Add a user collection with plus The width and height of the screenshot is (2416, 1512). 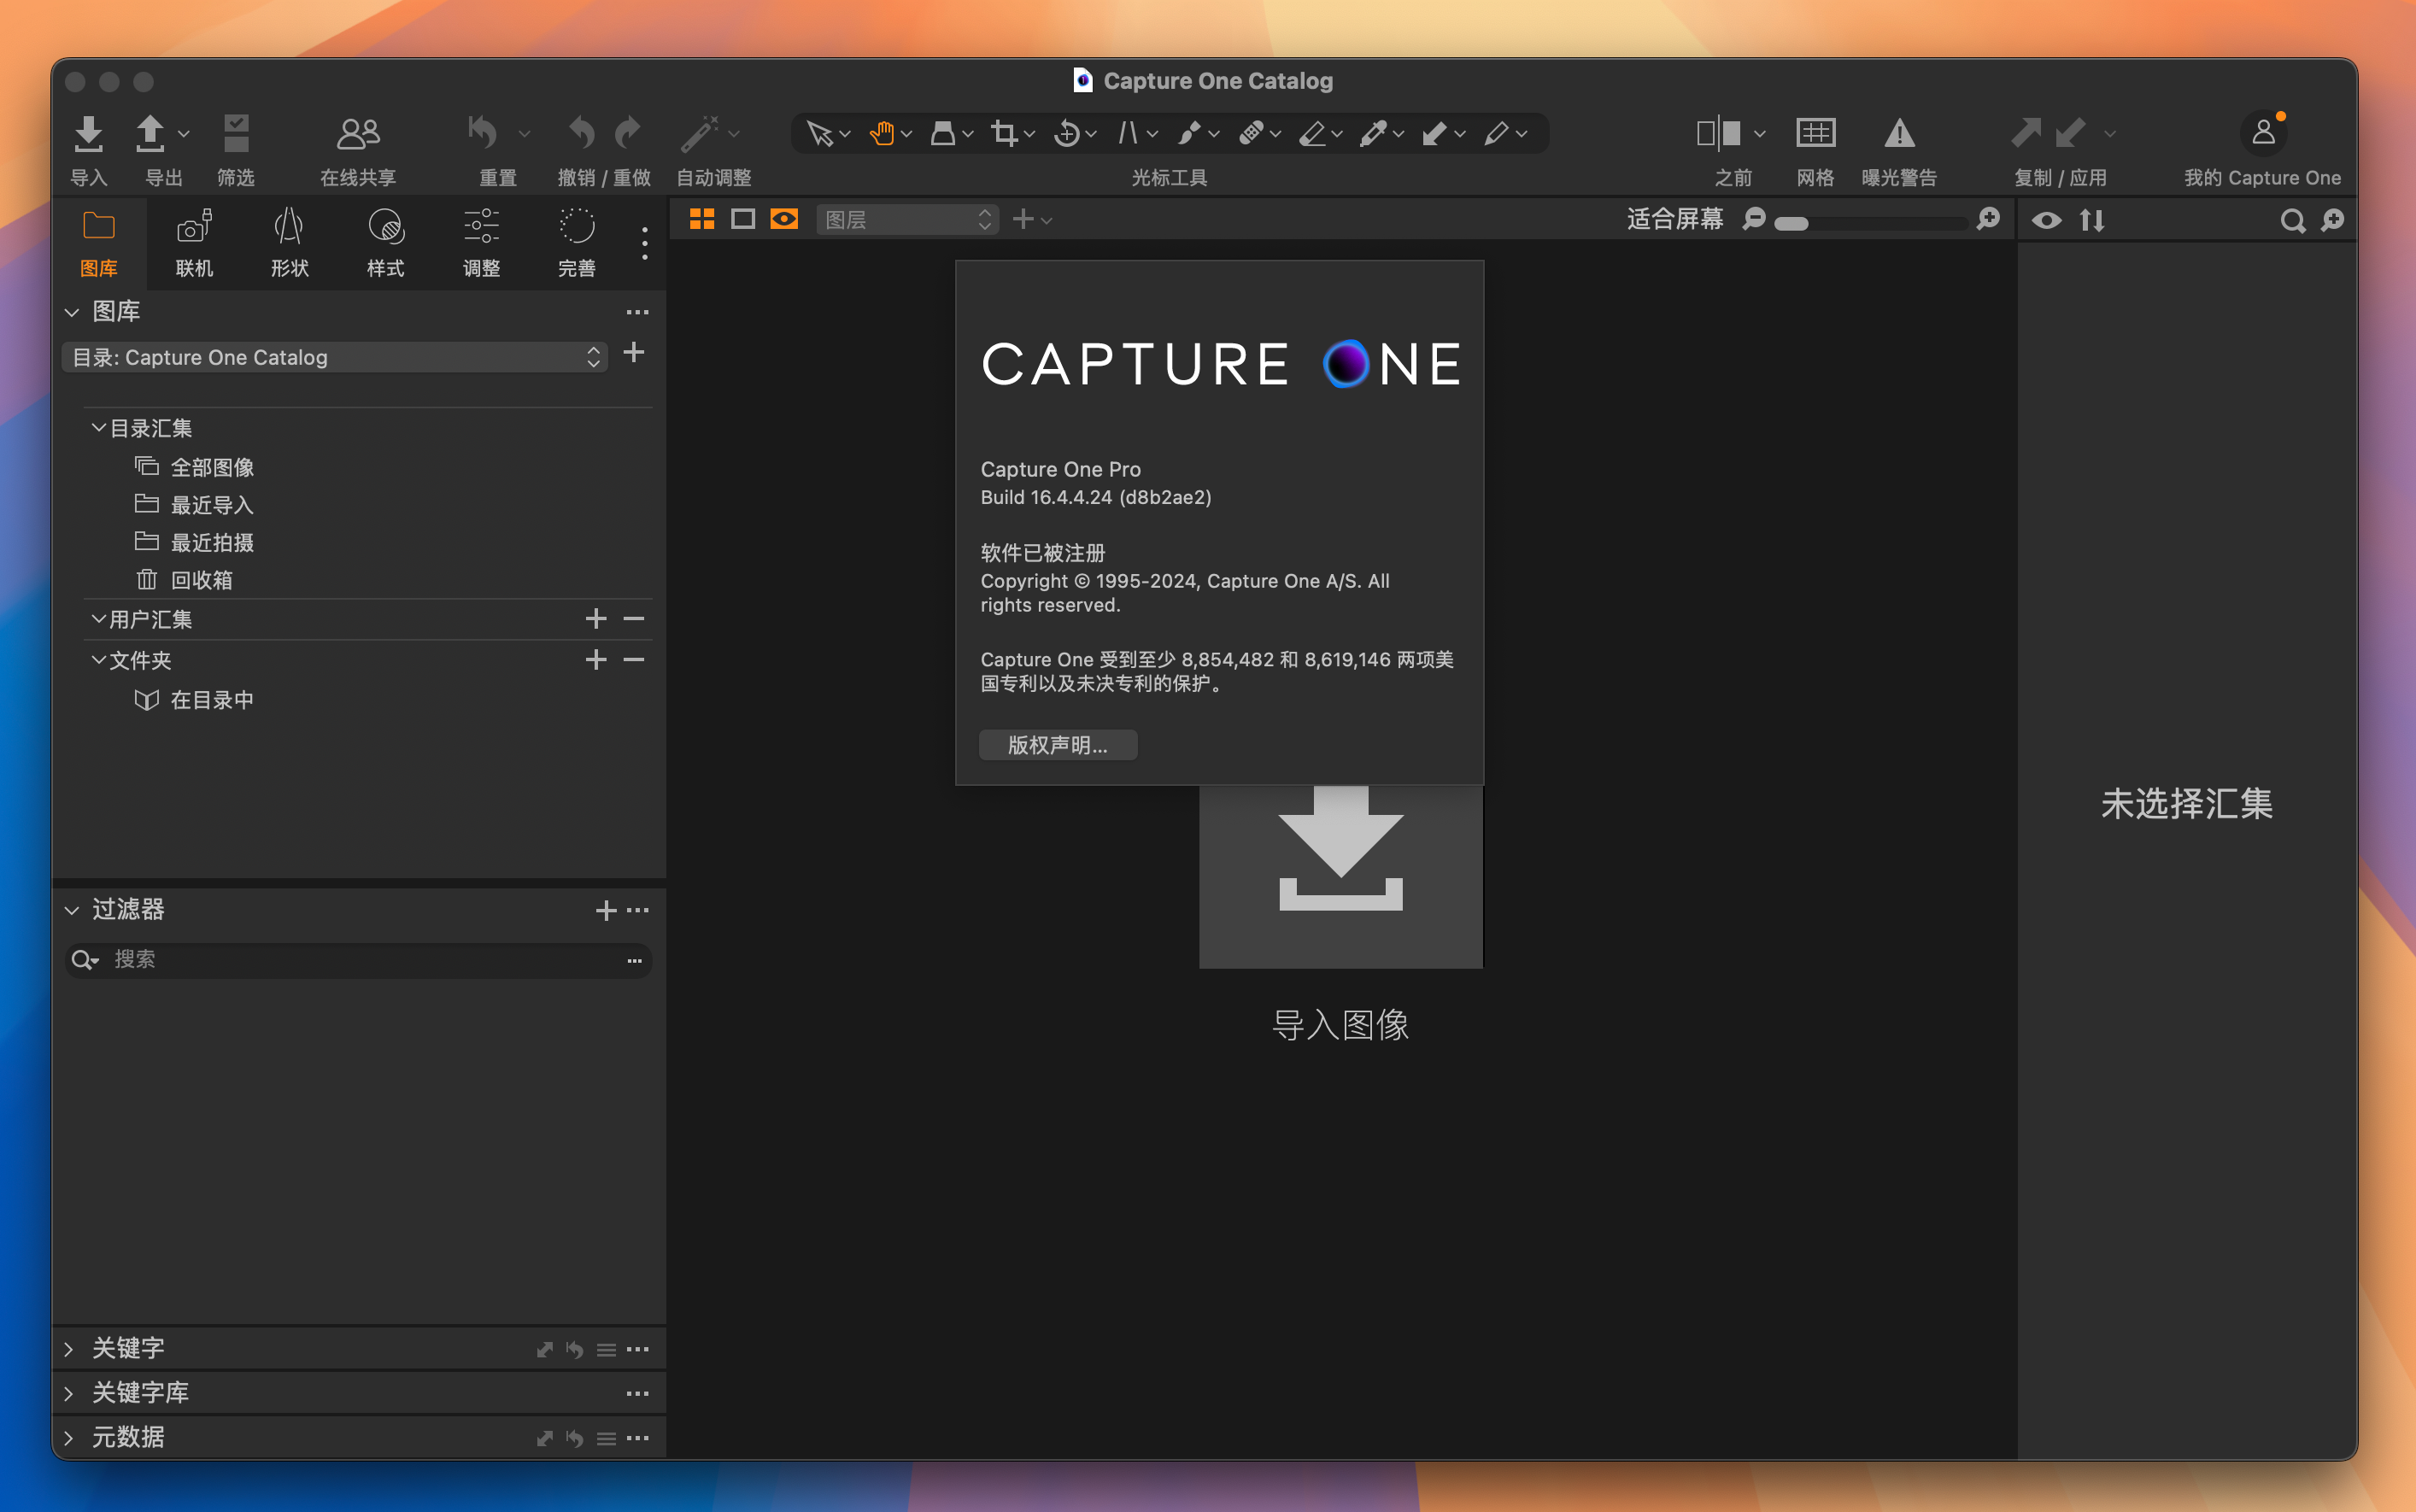click(596, 619)
